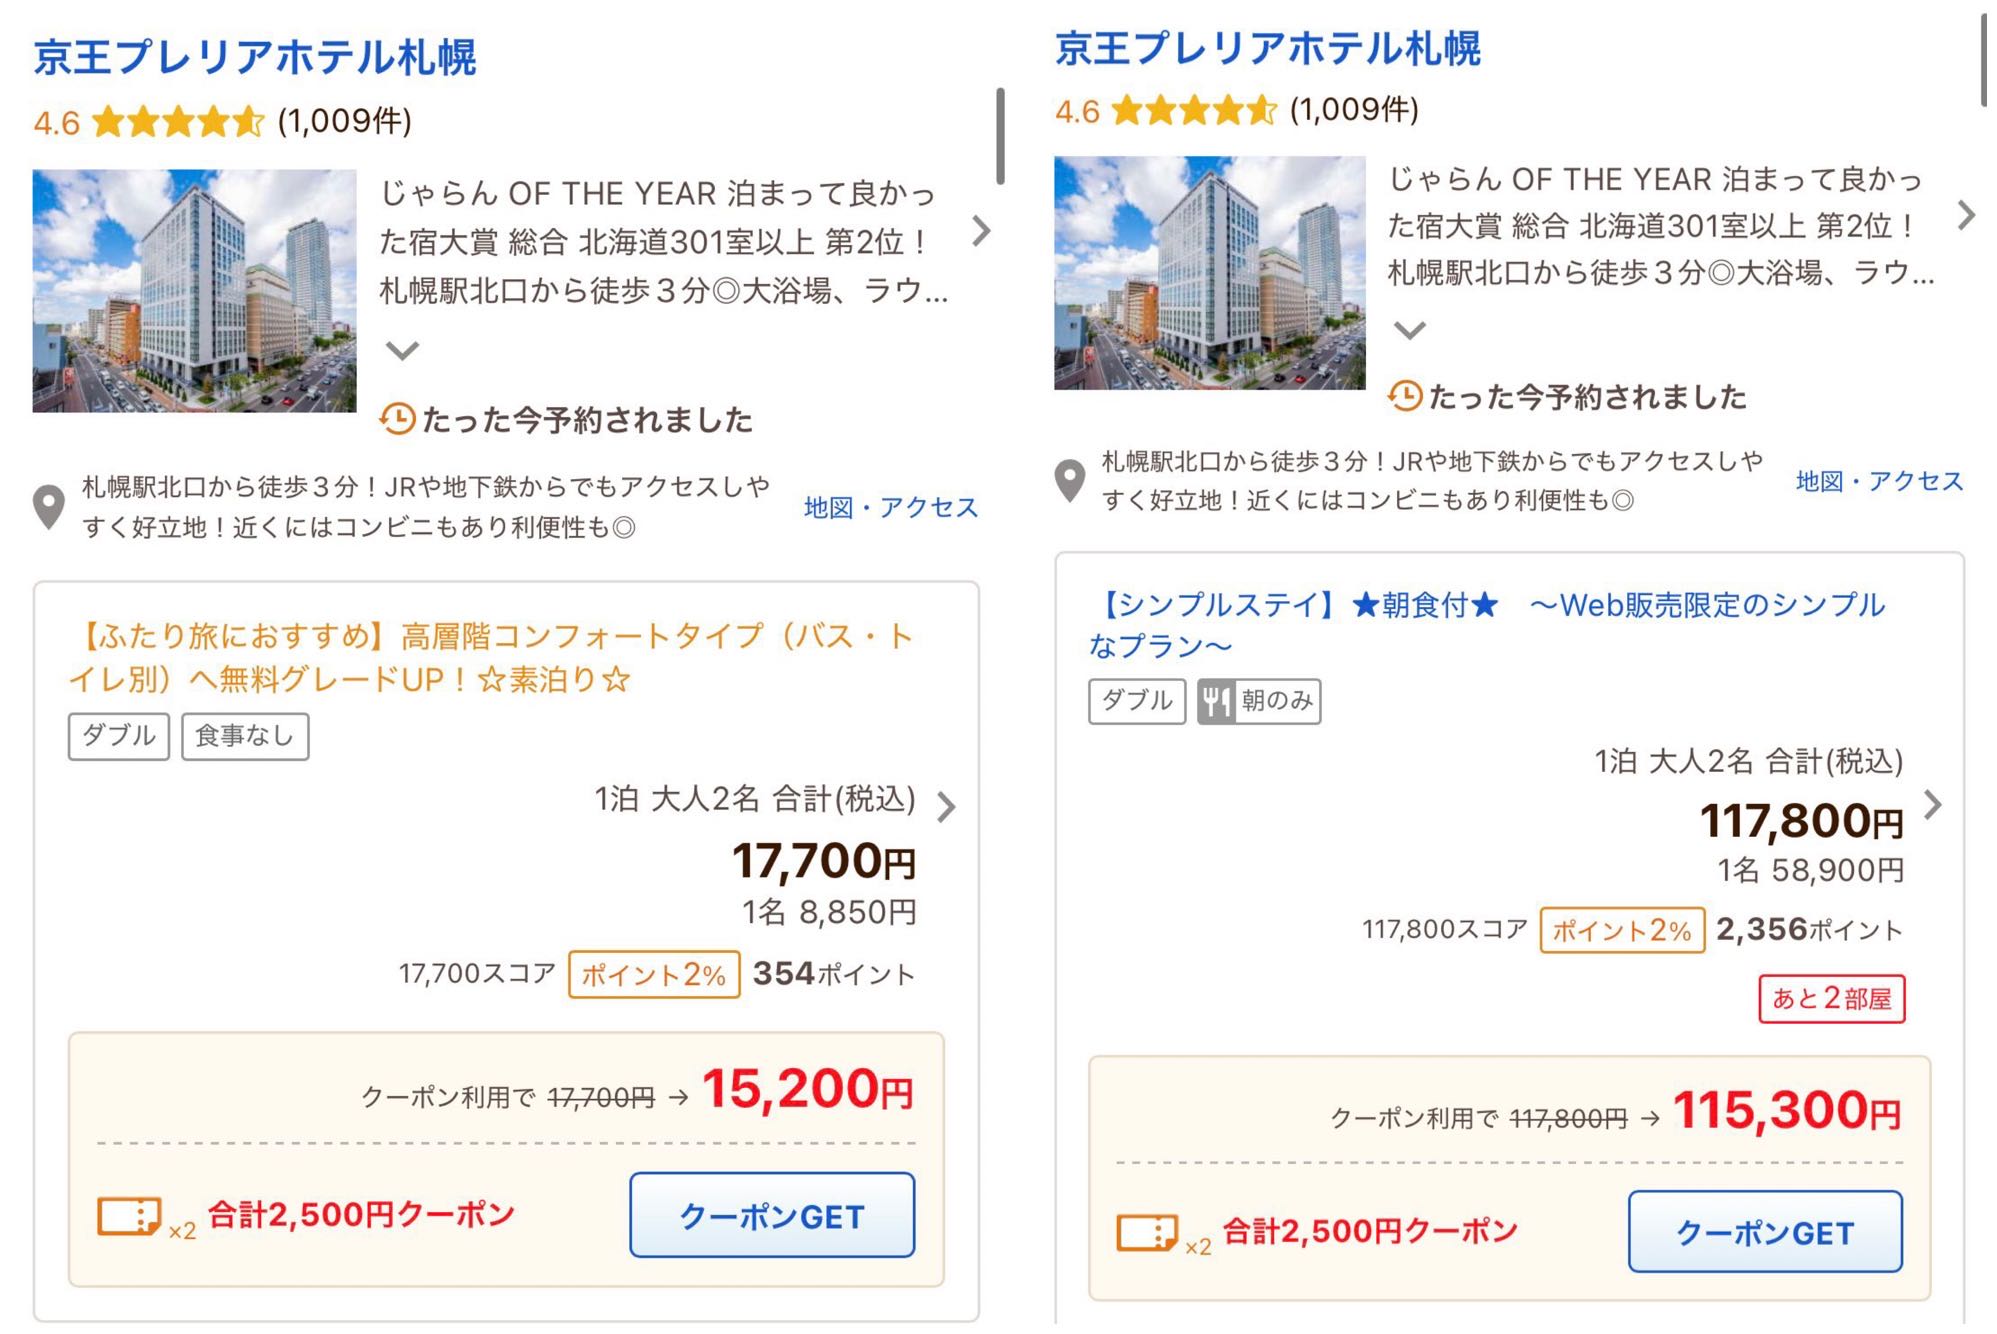Click the right hotel's location pin icon

(1069, 481)
